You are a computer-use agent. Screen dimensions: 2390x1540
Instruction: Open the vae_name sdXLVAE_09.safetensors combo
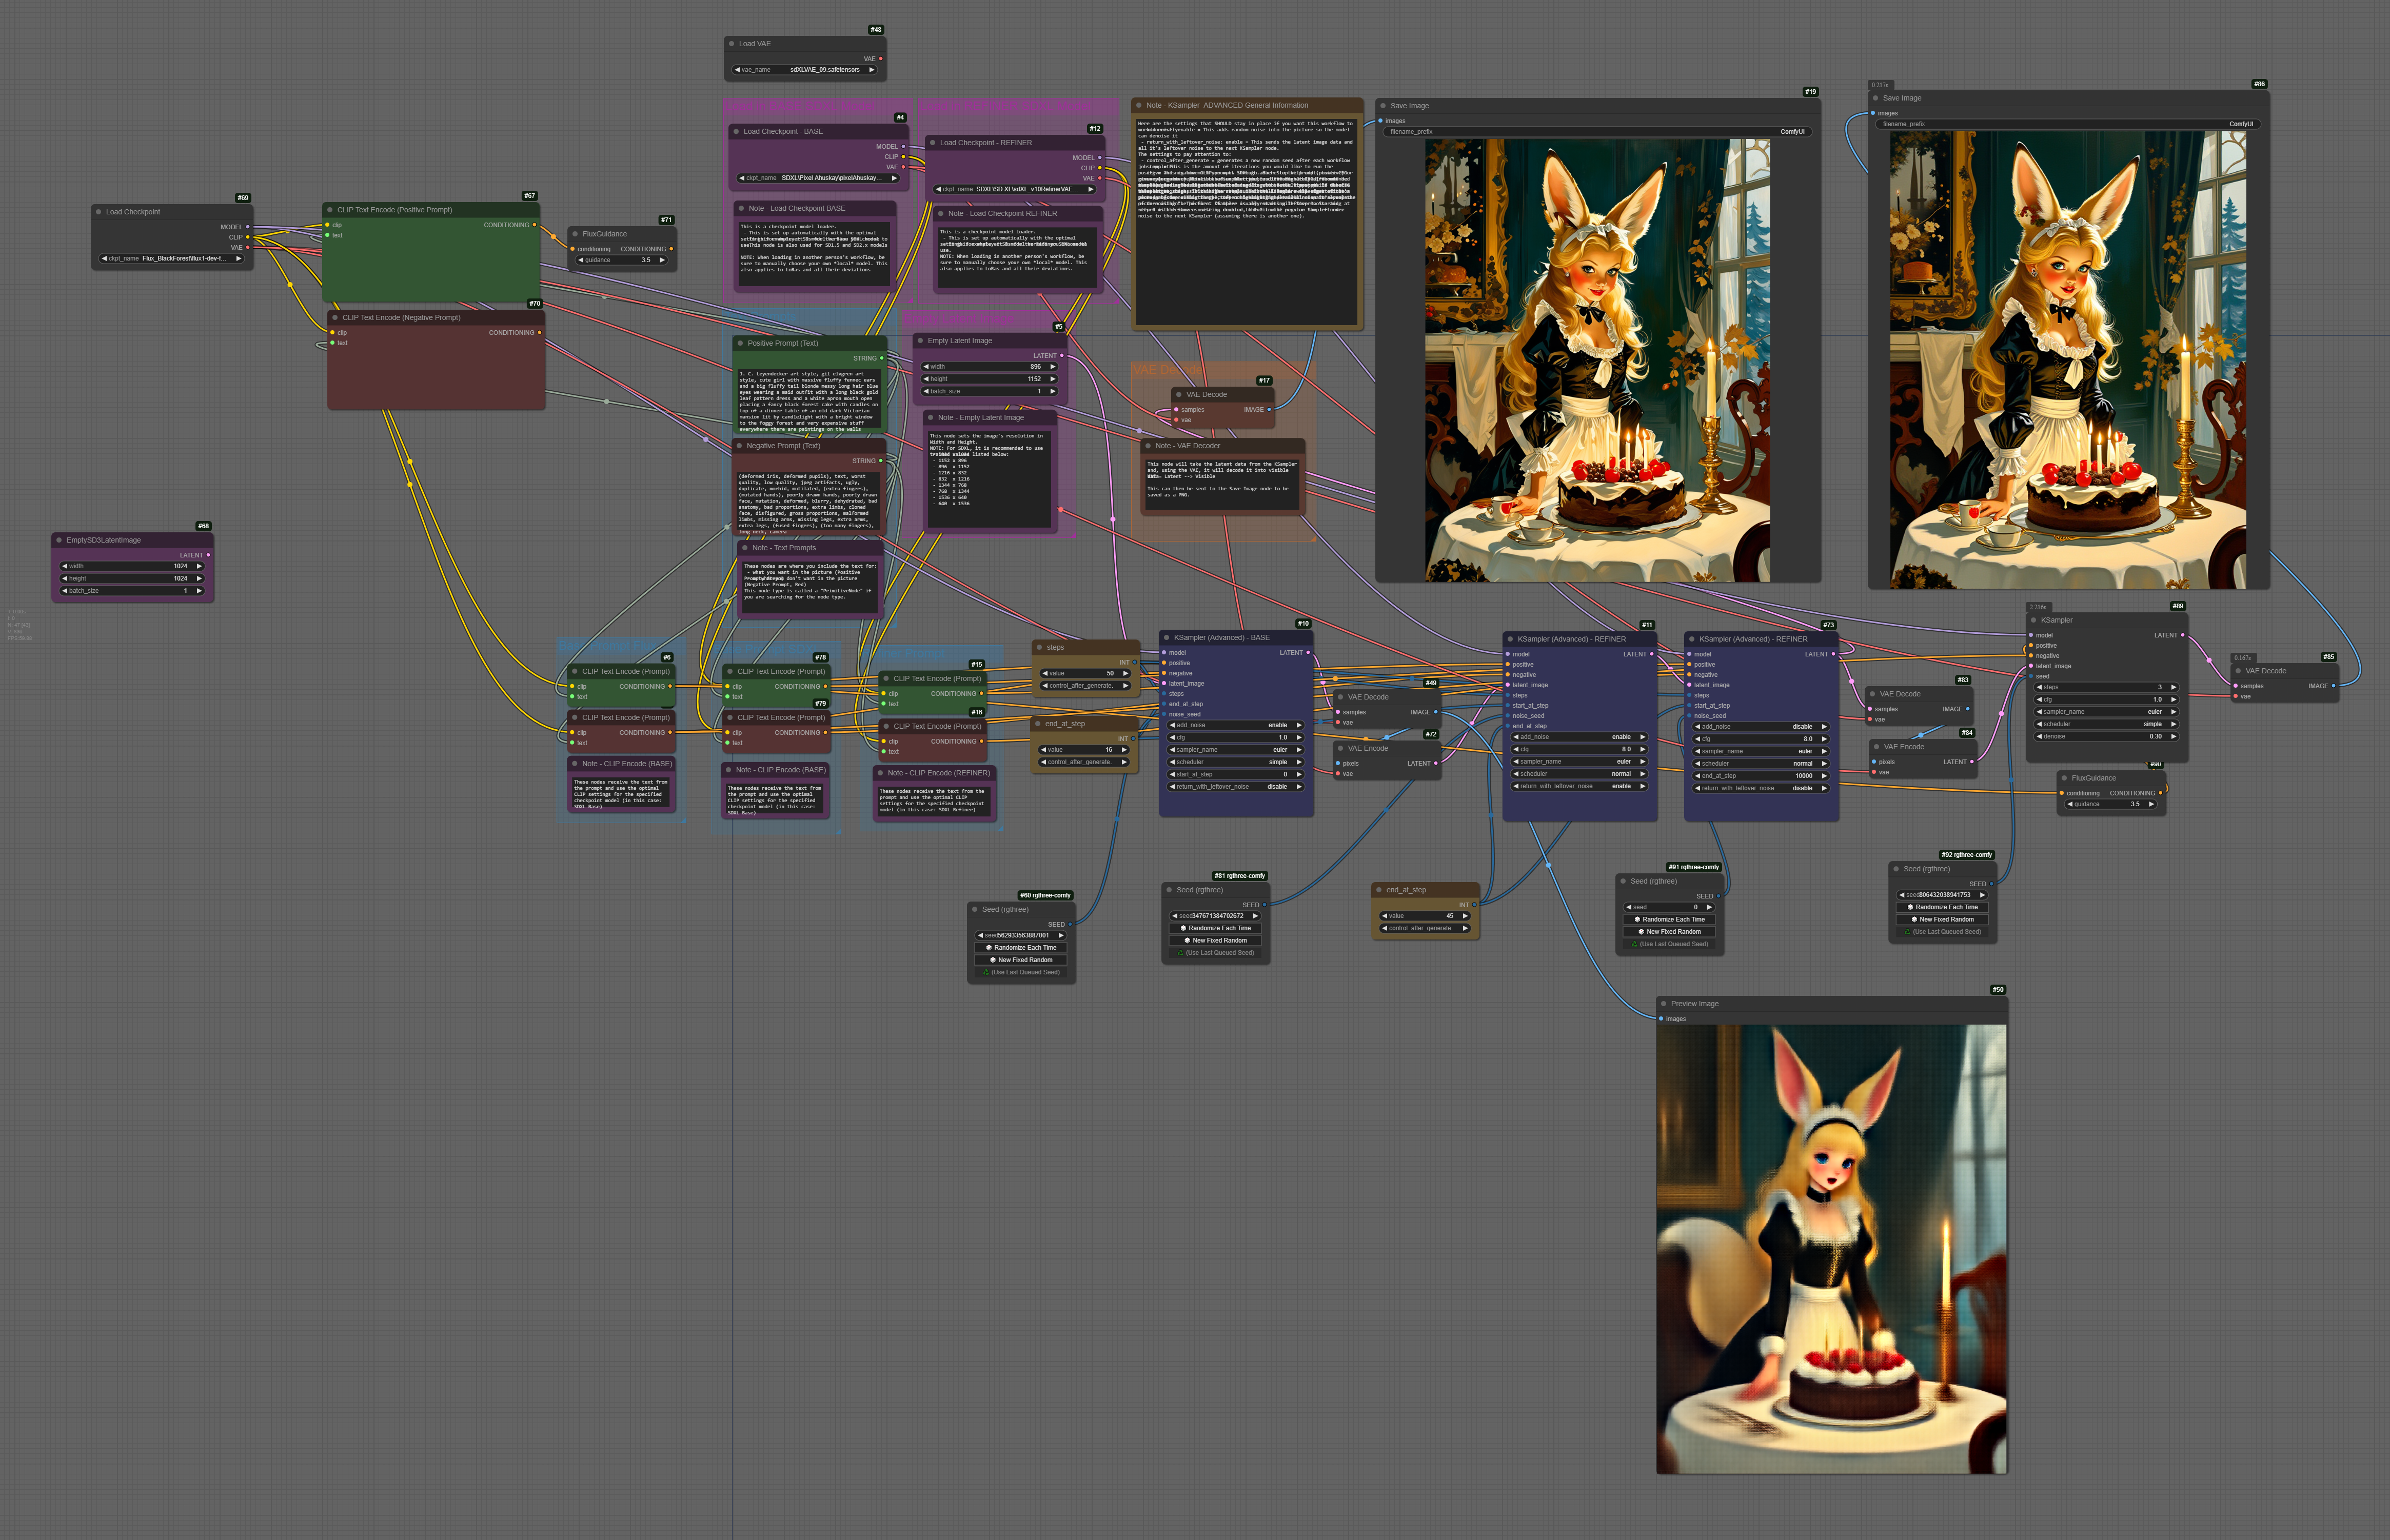(x=804, y=70)
